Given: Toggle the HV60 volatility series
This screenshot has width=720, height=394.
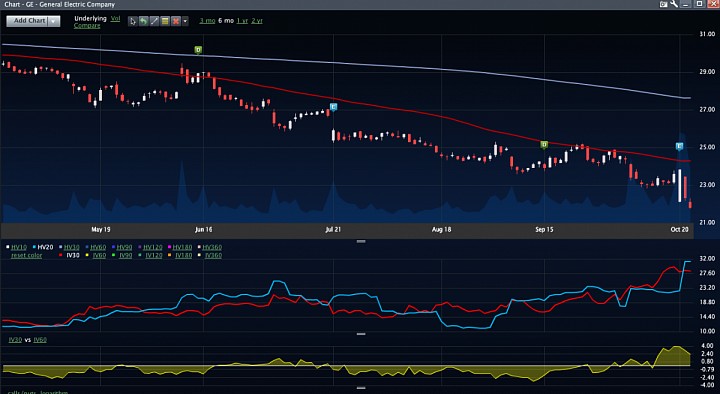Looking at the screenshot, I should click(98, 247).
